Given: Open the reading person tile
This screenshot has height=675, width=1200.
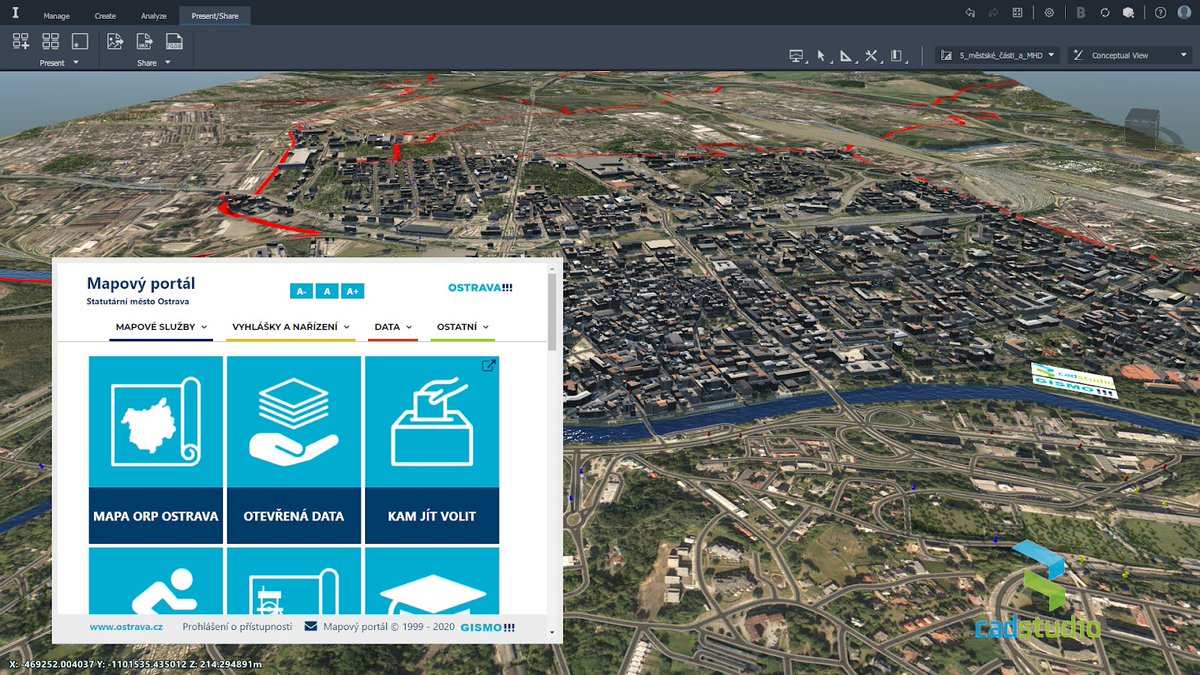Looking at the screenshot, I should click(156, 581).
